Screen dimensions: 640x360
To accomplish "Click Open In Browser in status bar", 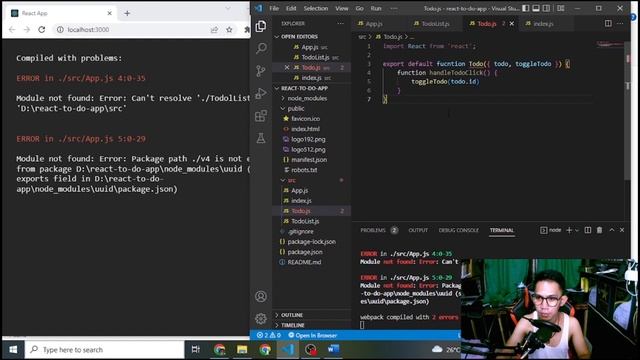I will [313, 335].
